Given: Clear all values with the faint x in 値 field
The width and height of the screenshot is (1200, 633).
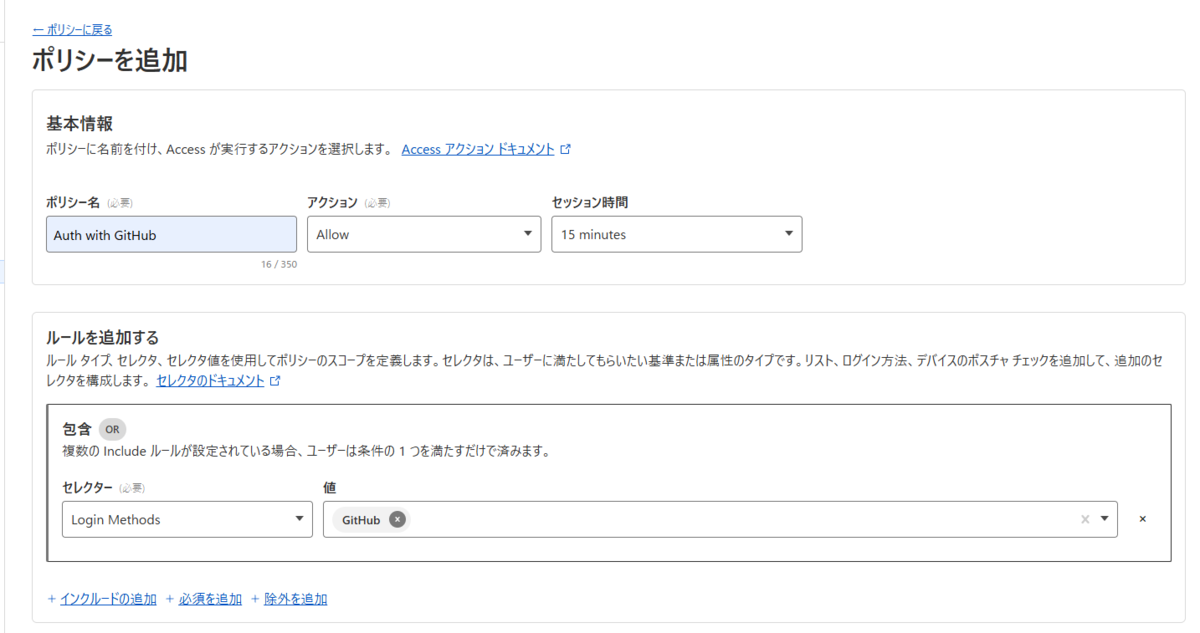Looking at the screenshot, I should coord(1085,520).
